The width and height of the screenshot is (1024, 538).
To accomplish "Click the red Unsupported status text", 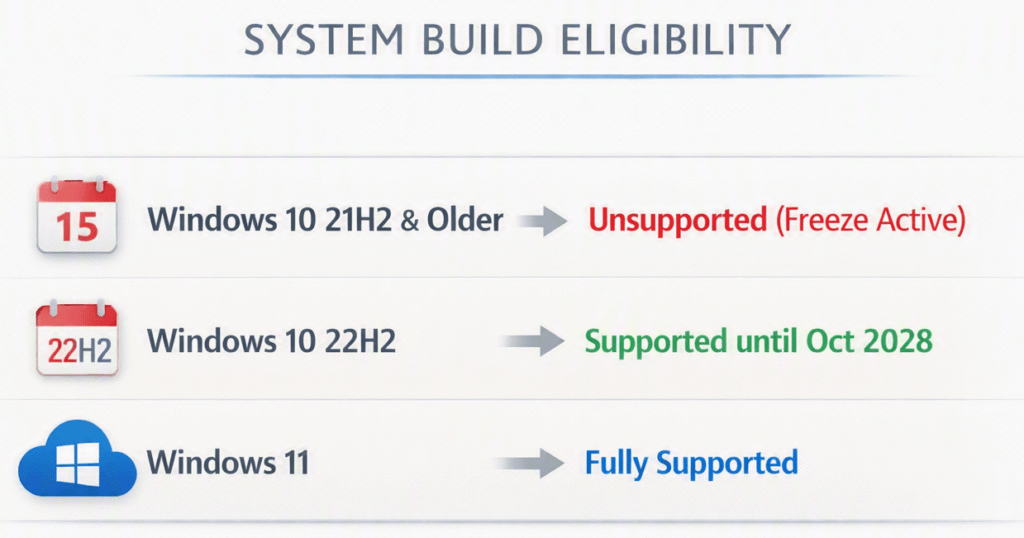I will coord(677,220).
